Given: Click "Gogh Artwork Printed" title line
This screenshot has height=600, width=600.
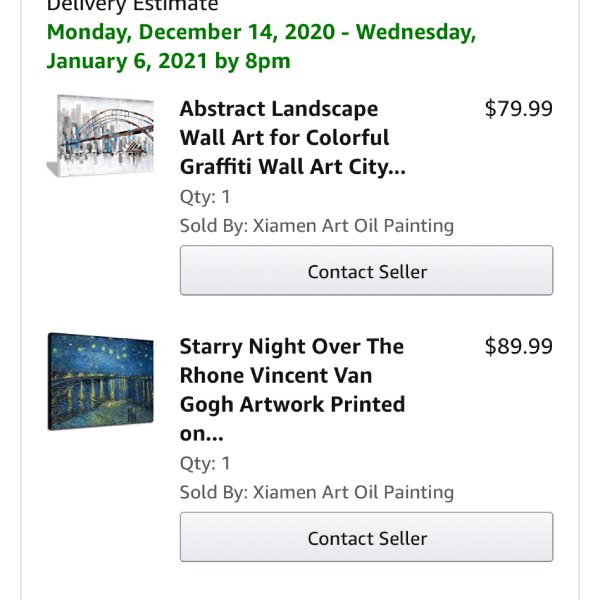Looking at the screenshot, I should [x=292, y=405].
